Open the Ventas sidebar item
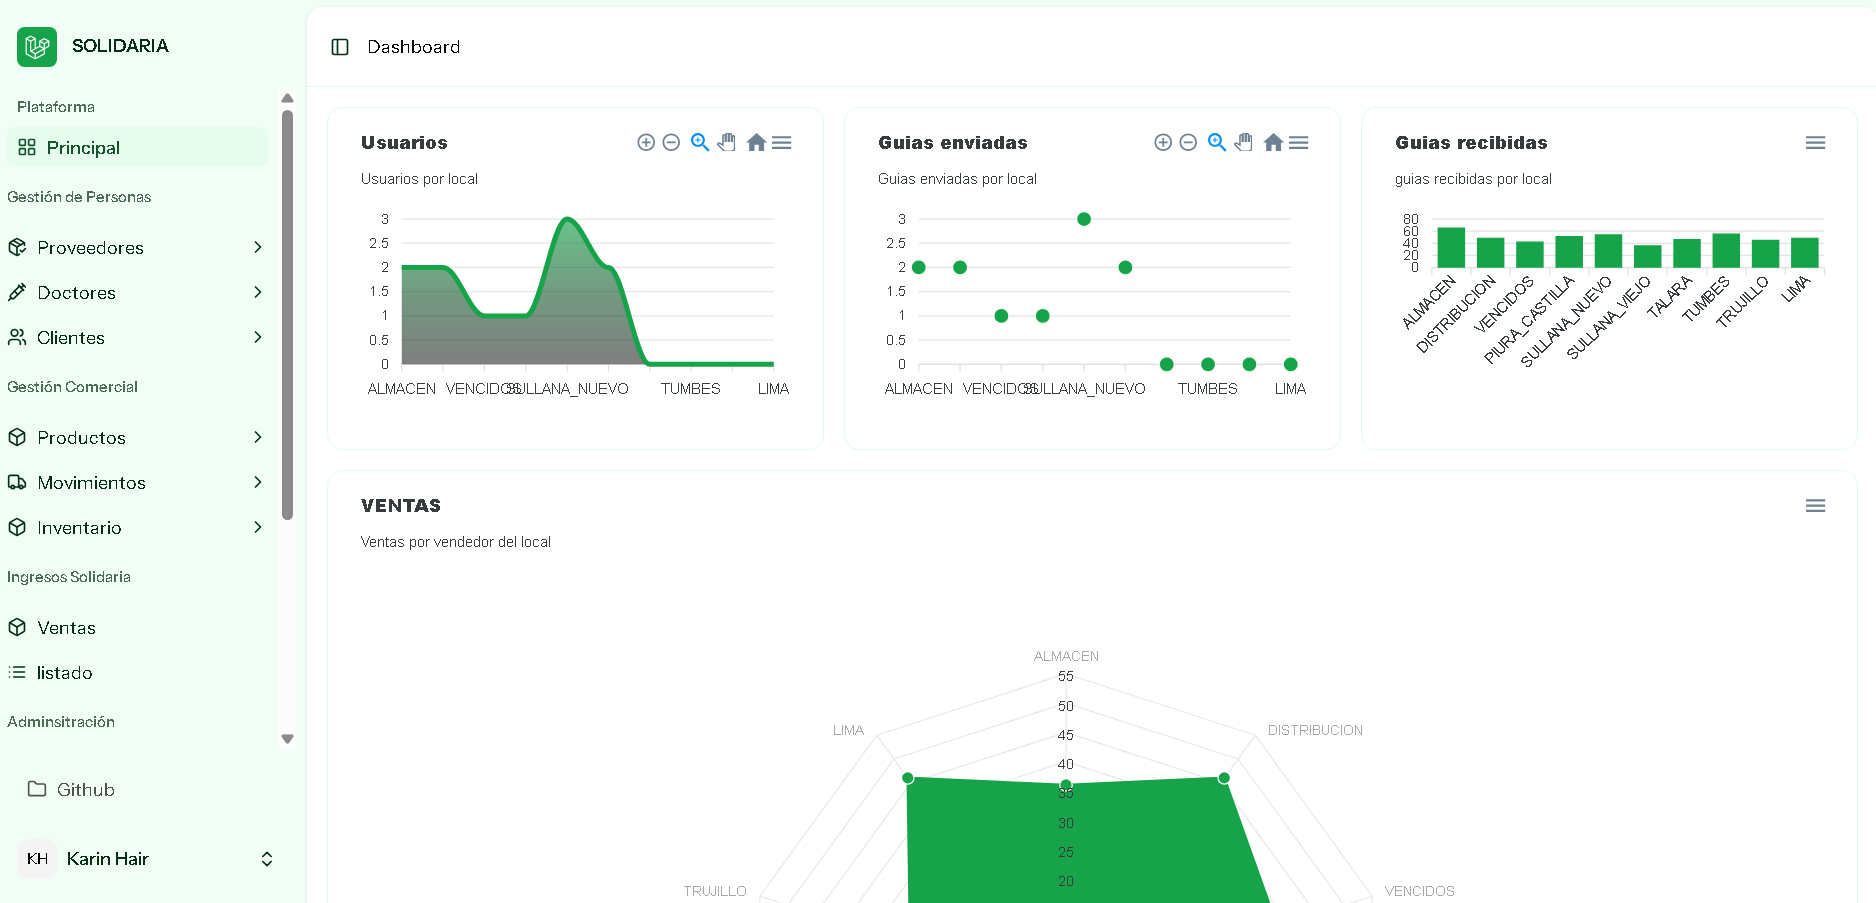1876x903 pixels. point(66,628)
